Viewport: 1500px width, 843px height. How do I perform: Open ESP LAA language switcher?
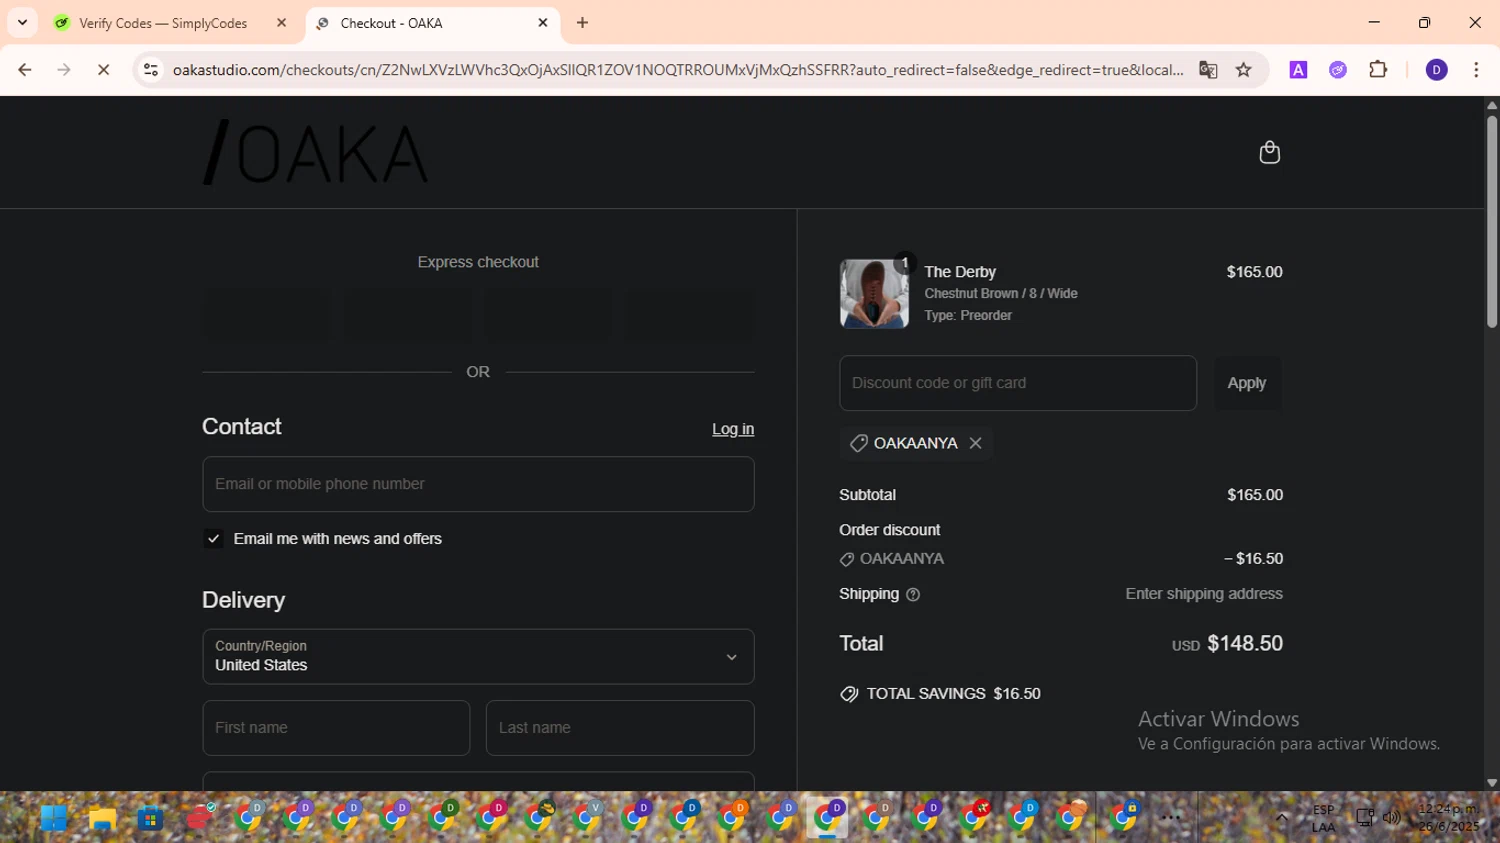[1323, 818]
